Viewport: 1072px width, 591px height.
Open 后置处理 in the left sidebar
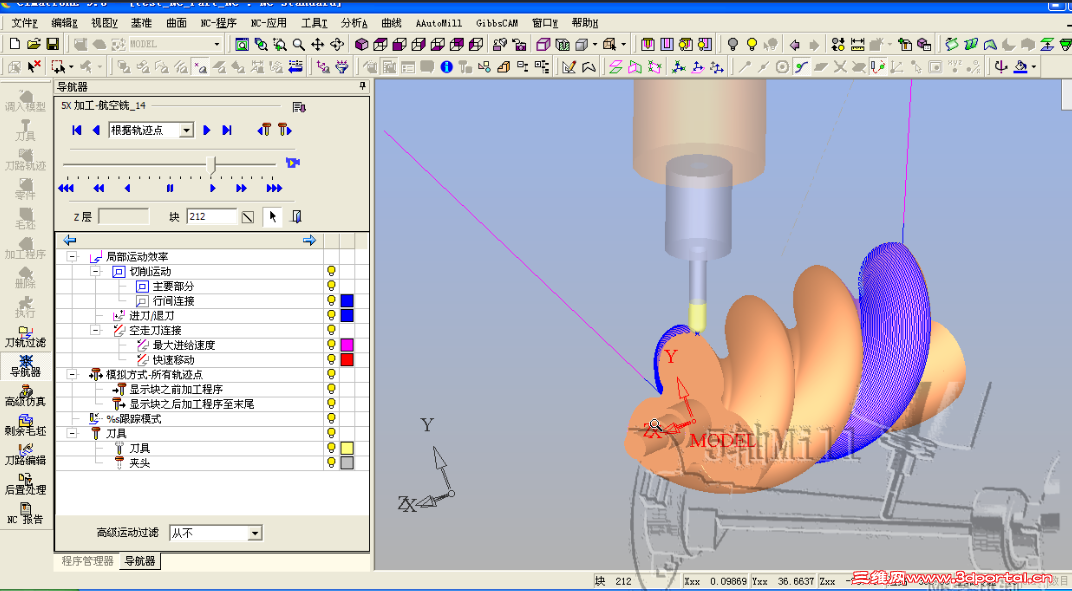25,484
